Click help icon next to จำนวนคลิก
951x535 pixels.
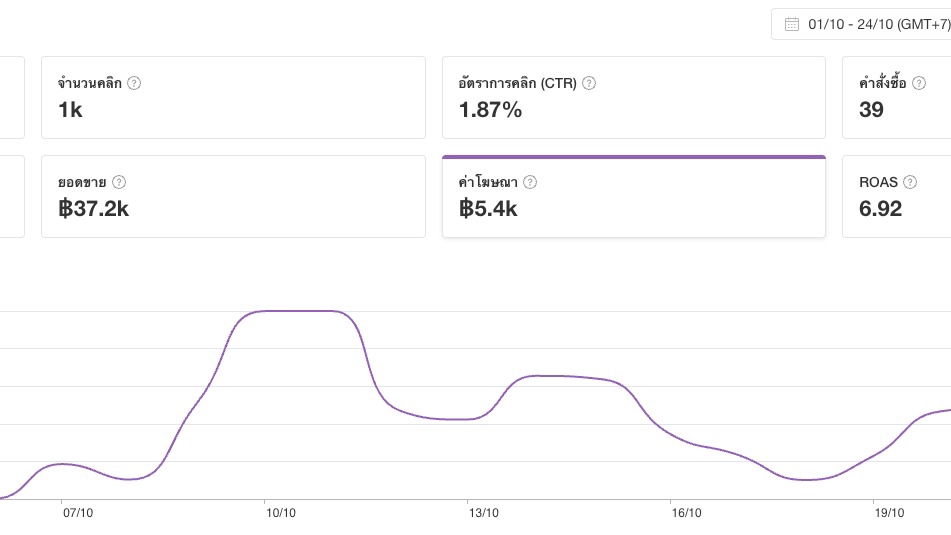pyautogui.click(x=135, y=83)
